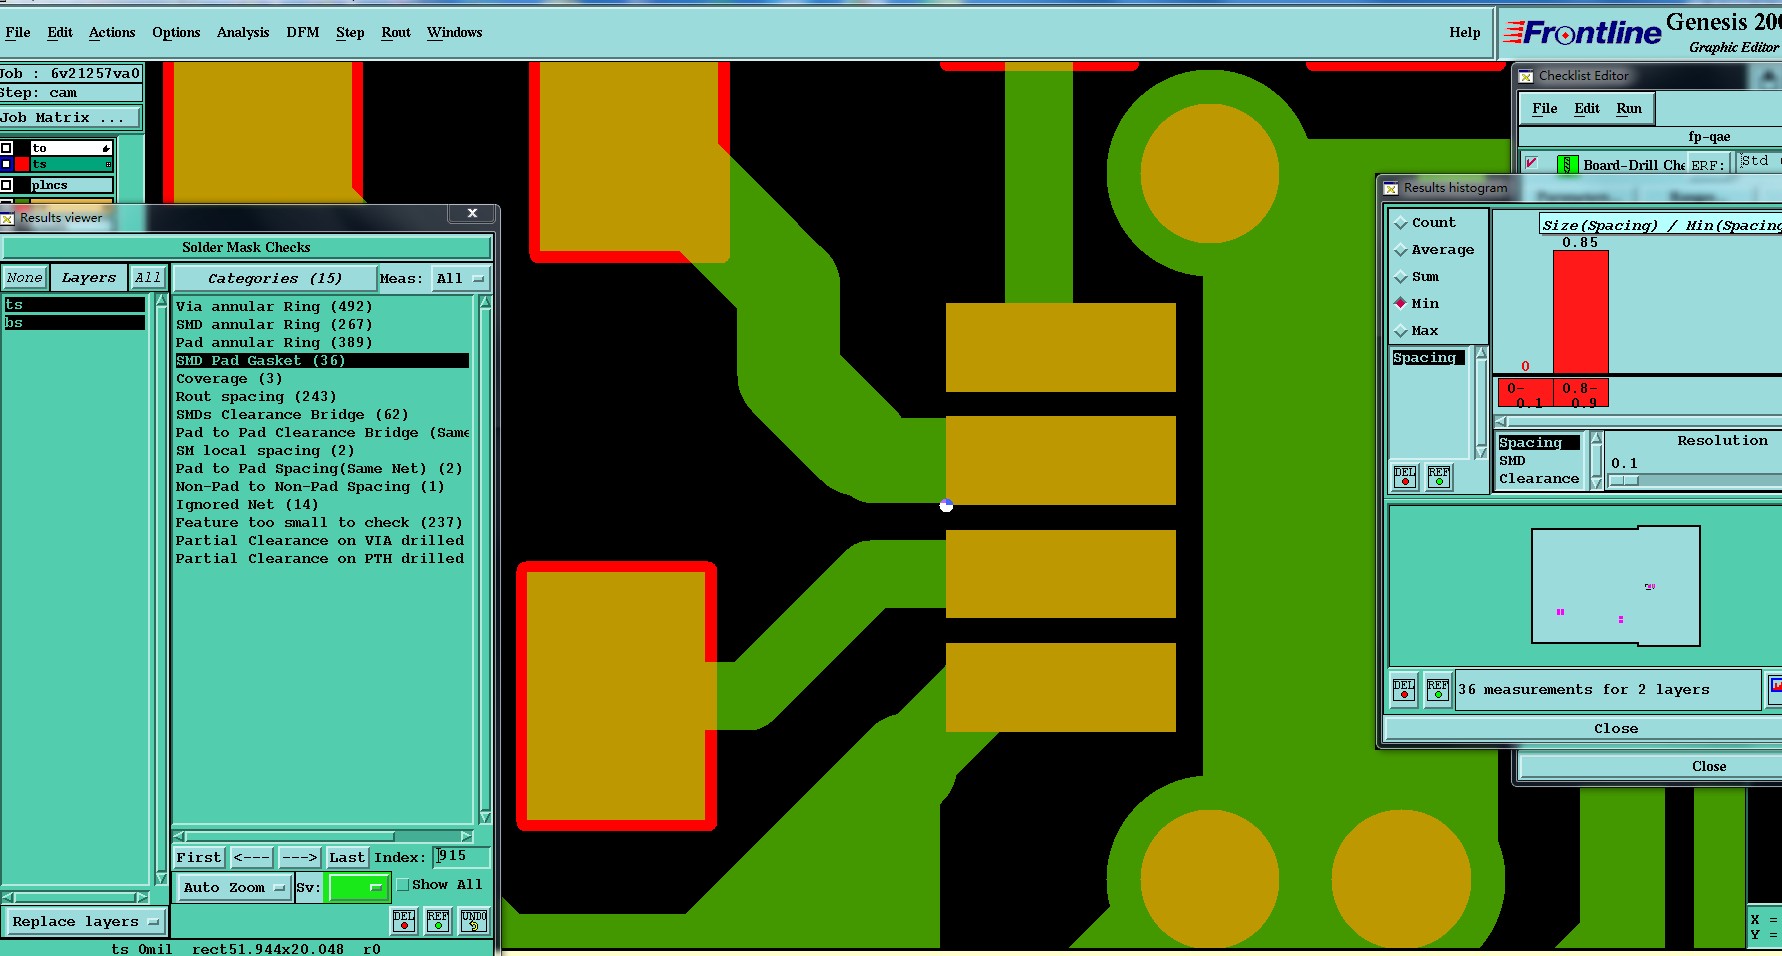Click the Std field next to ERF
The height and width of the screenshot is (956, 1782).
(1759, 162)
